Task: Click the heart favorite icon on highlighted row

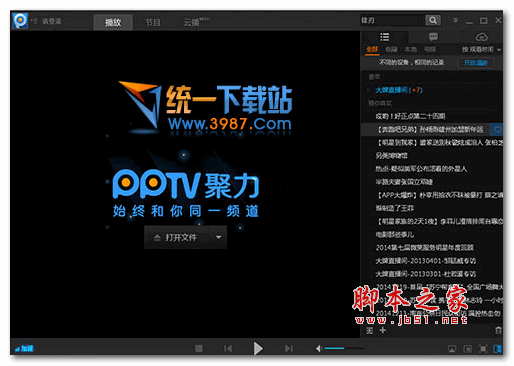Action: [497, 129]
